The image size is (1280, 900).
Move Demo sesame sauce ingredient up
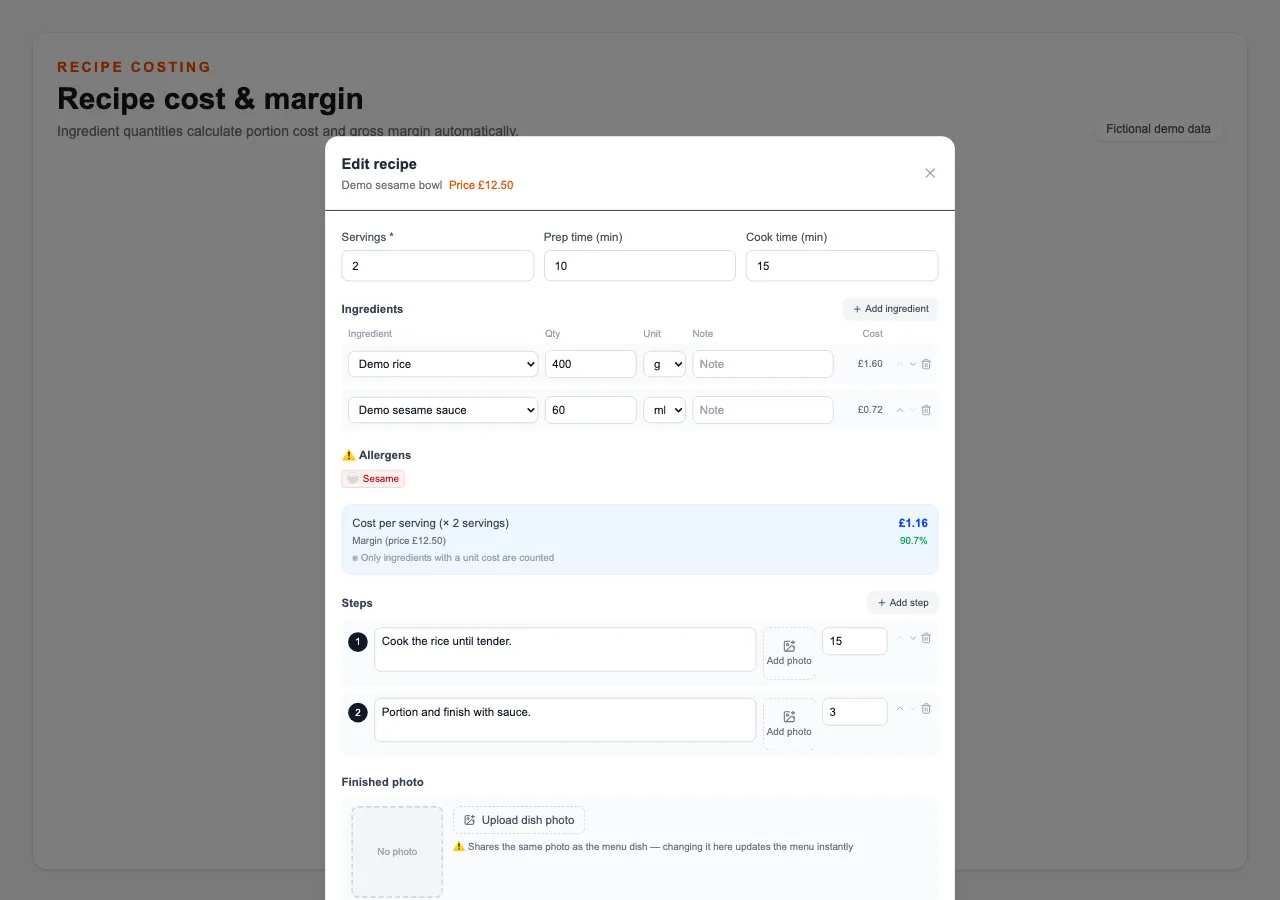(x=900, y=410)
